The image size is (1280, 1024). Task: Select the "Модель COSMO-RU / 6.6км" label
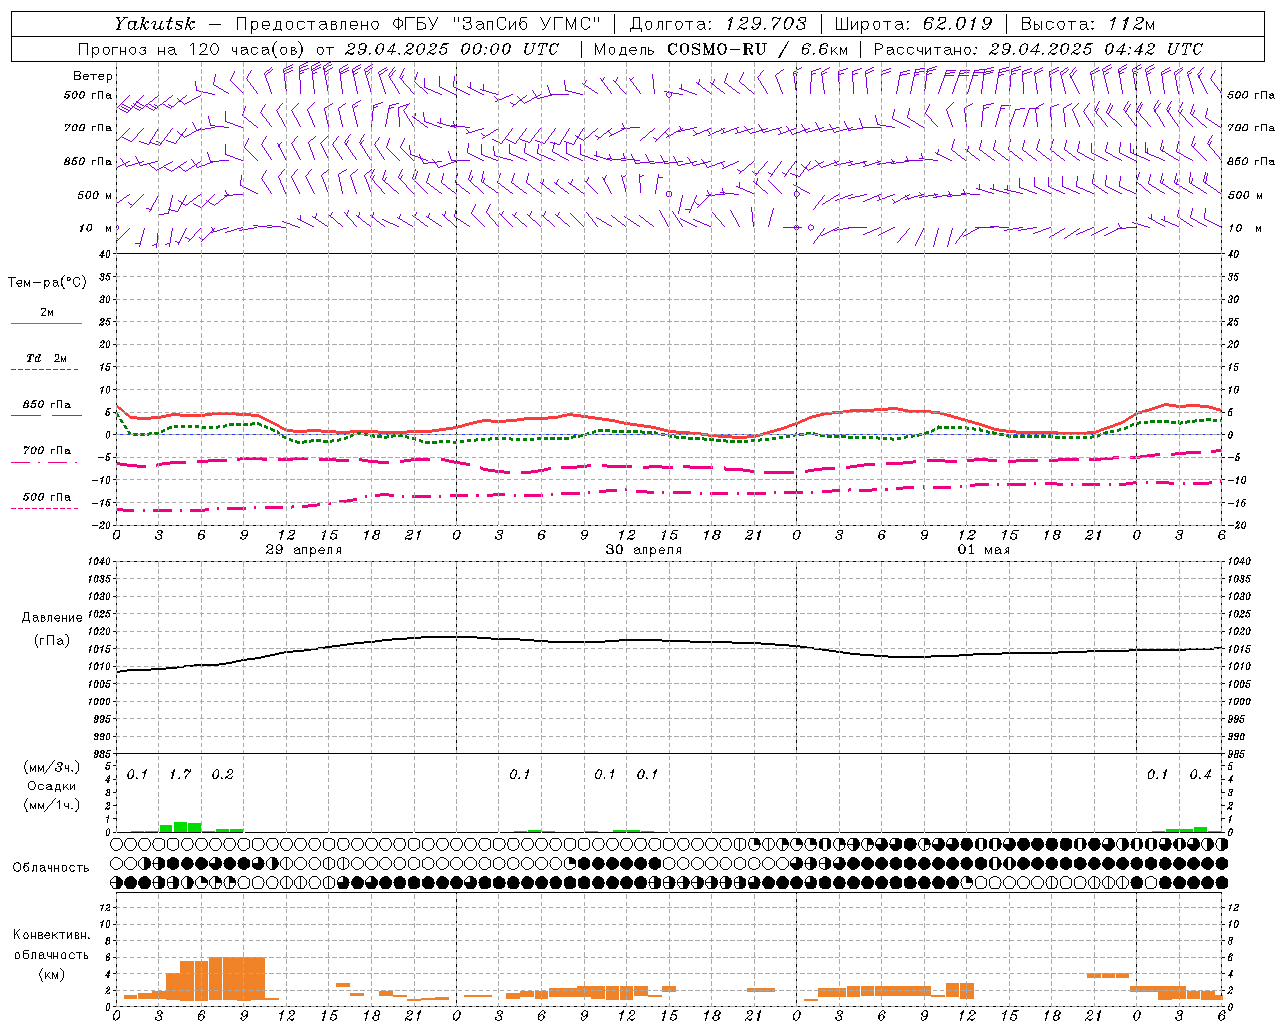pos(721,49)
